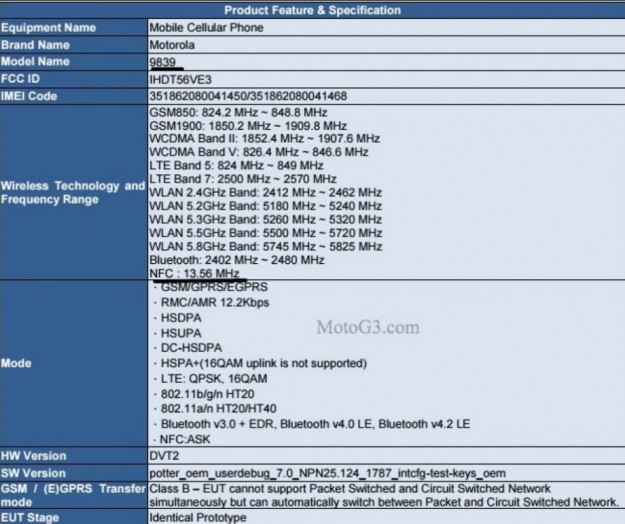This screenshot has width=625, height=524.
Task: Click the Mobile Cellular Phone value
Action: click(x=206, y=27)
